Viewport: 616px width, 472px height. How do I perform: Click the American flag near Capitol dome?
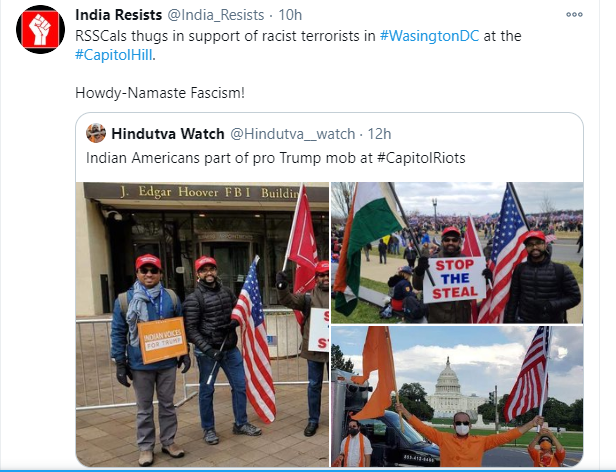(x=527, y=374)
